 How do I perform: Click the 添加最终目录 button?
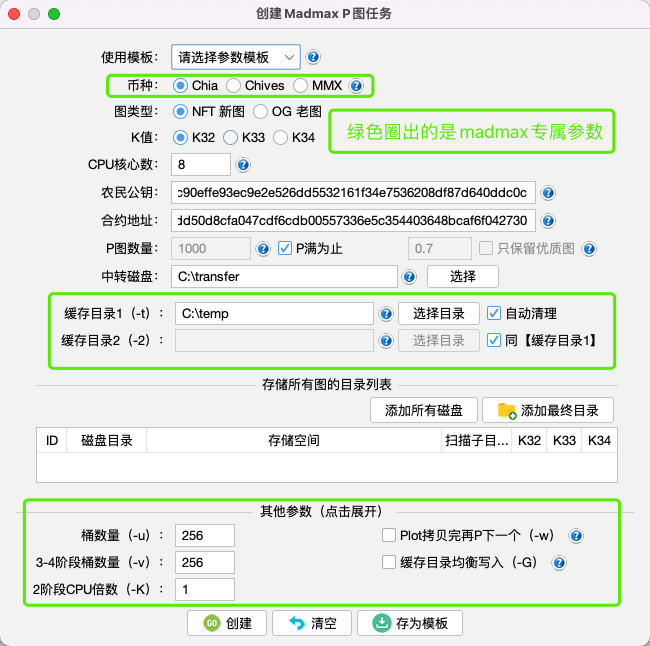547,410
